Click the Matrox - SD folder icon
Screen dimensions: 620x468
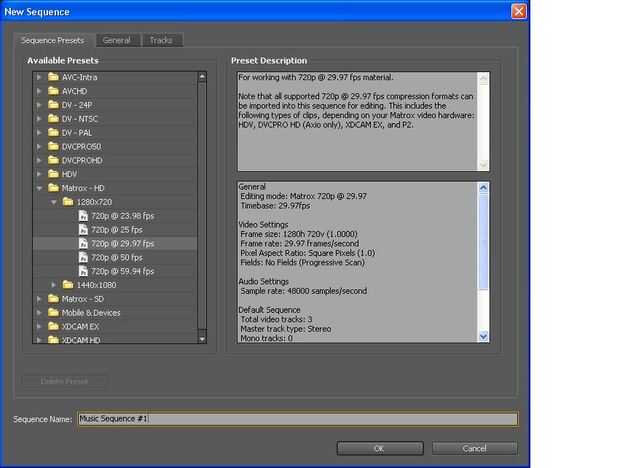coord(53,298)
